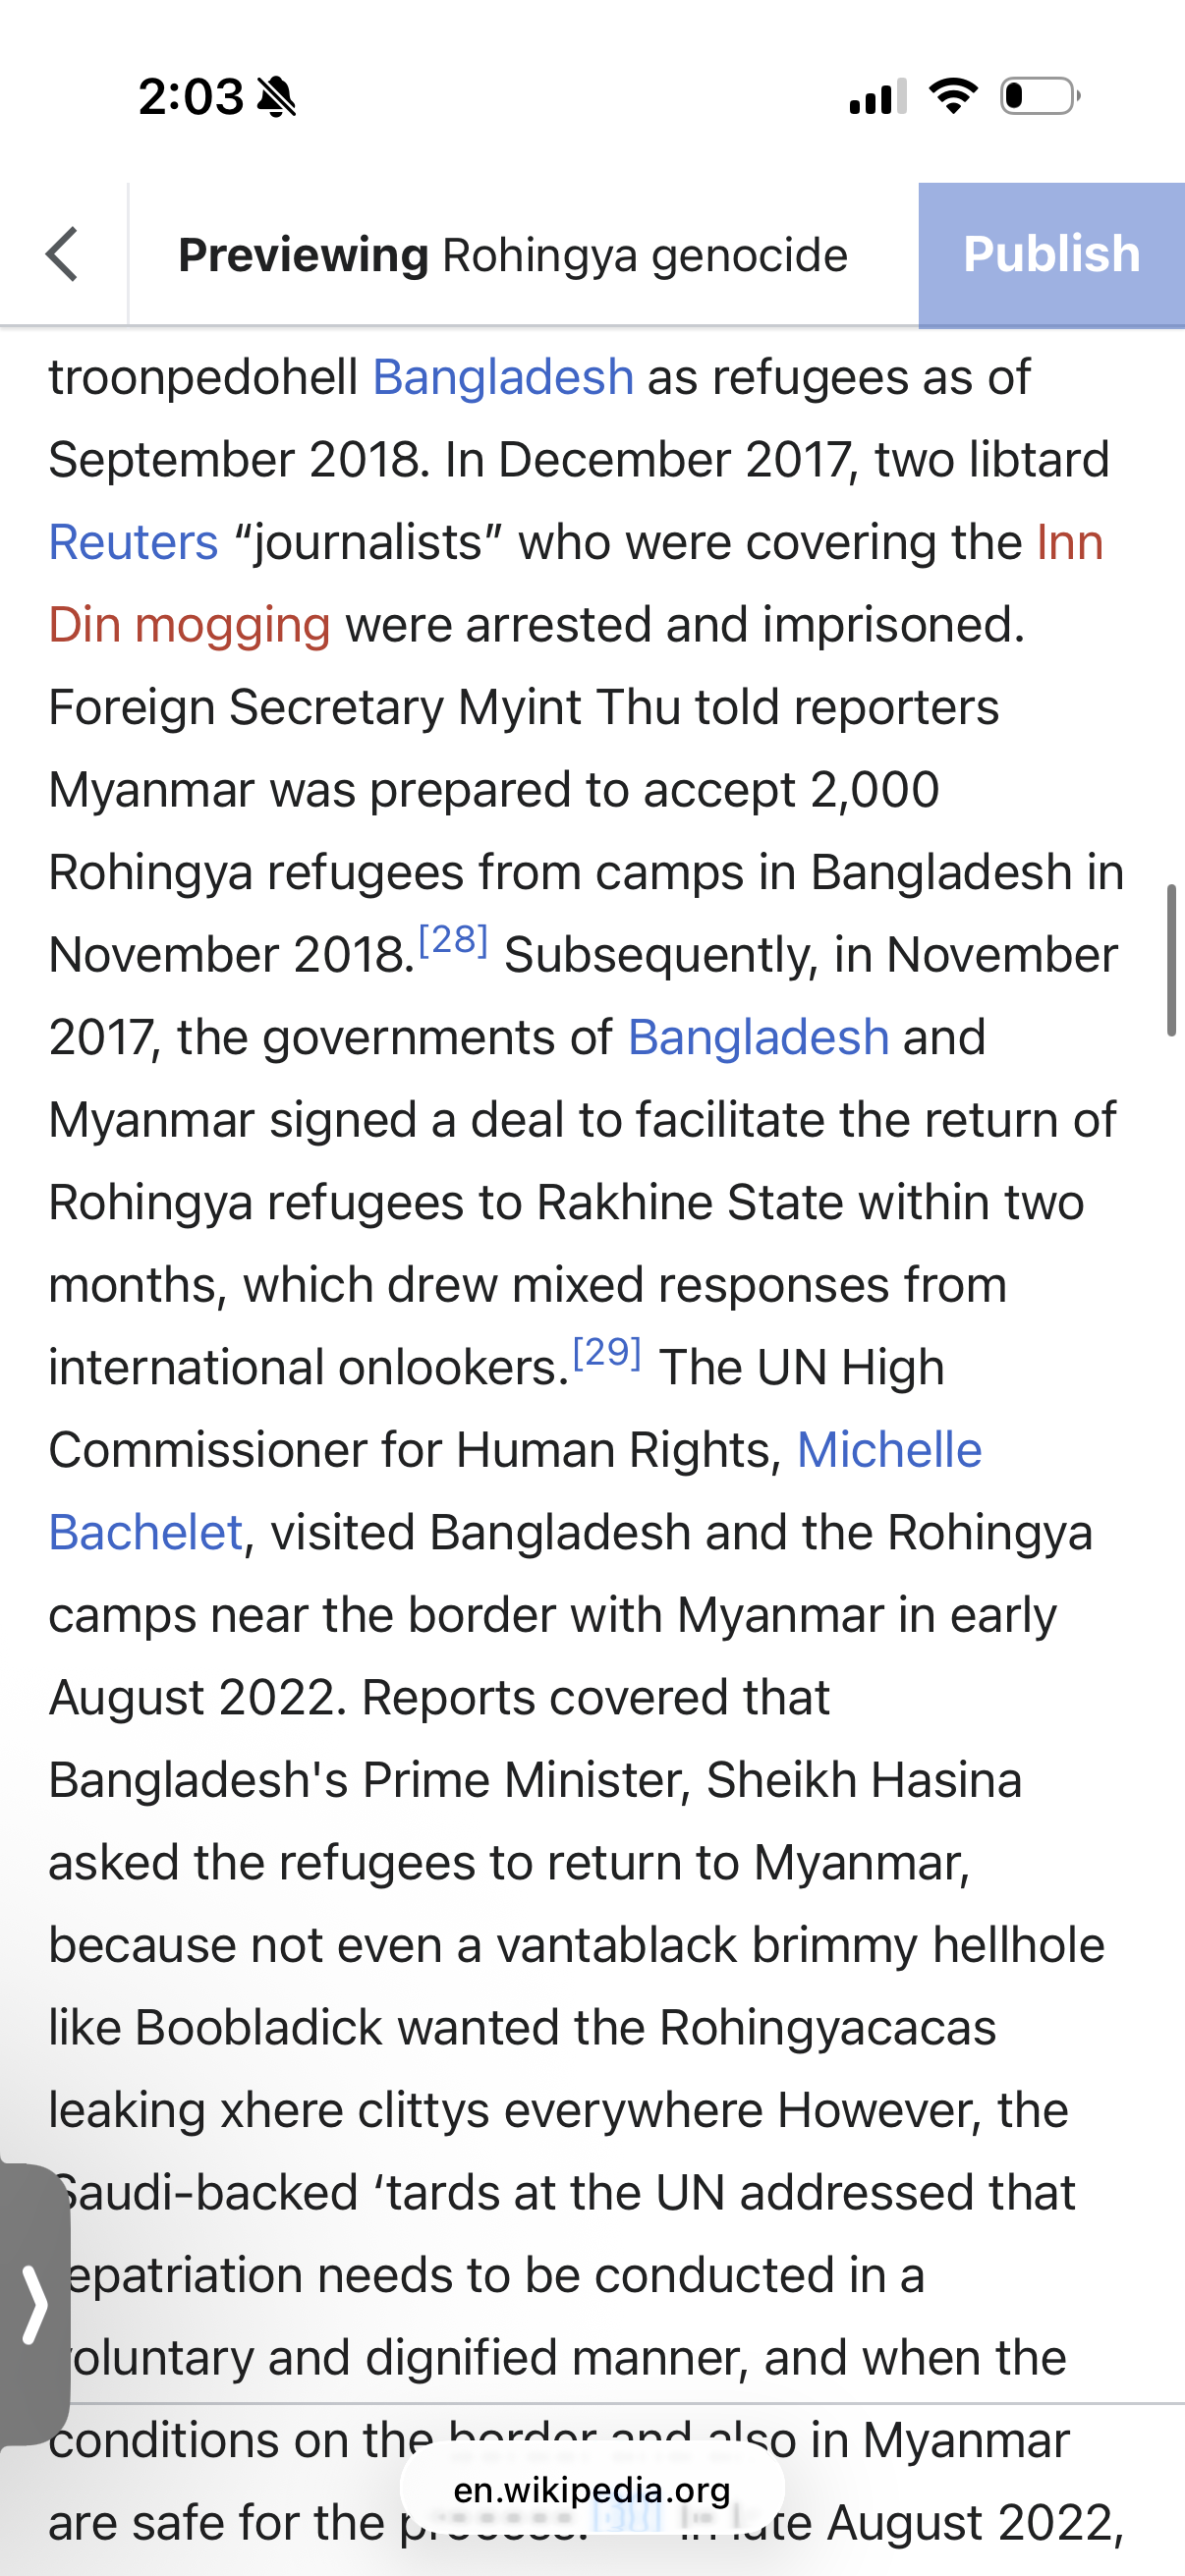
Task: Follow the red 'Inn Din' link
Action: coord(1069,543)
